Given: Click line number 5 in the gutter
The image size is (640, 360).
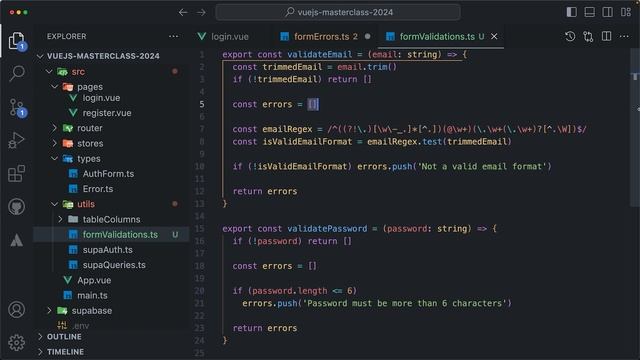Looking at the screenshot, I should 202,104.
